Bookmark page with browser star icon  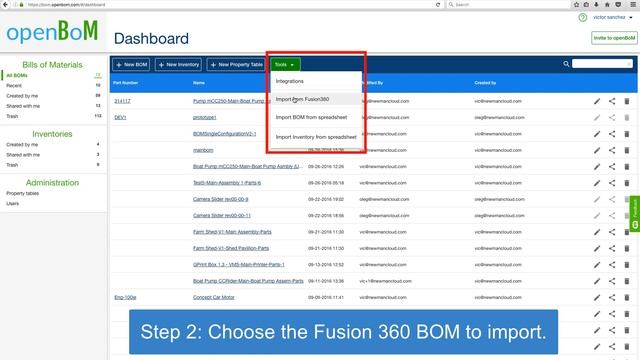(x=576, y=4)
